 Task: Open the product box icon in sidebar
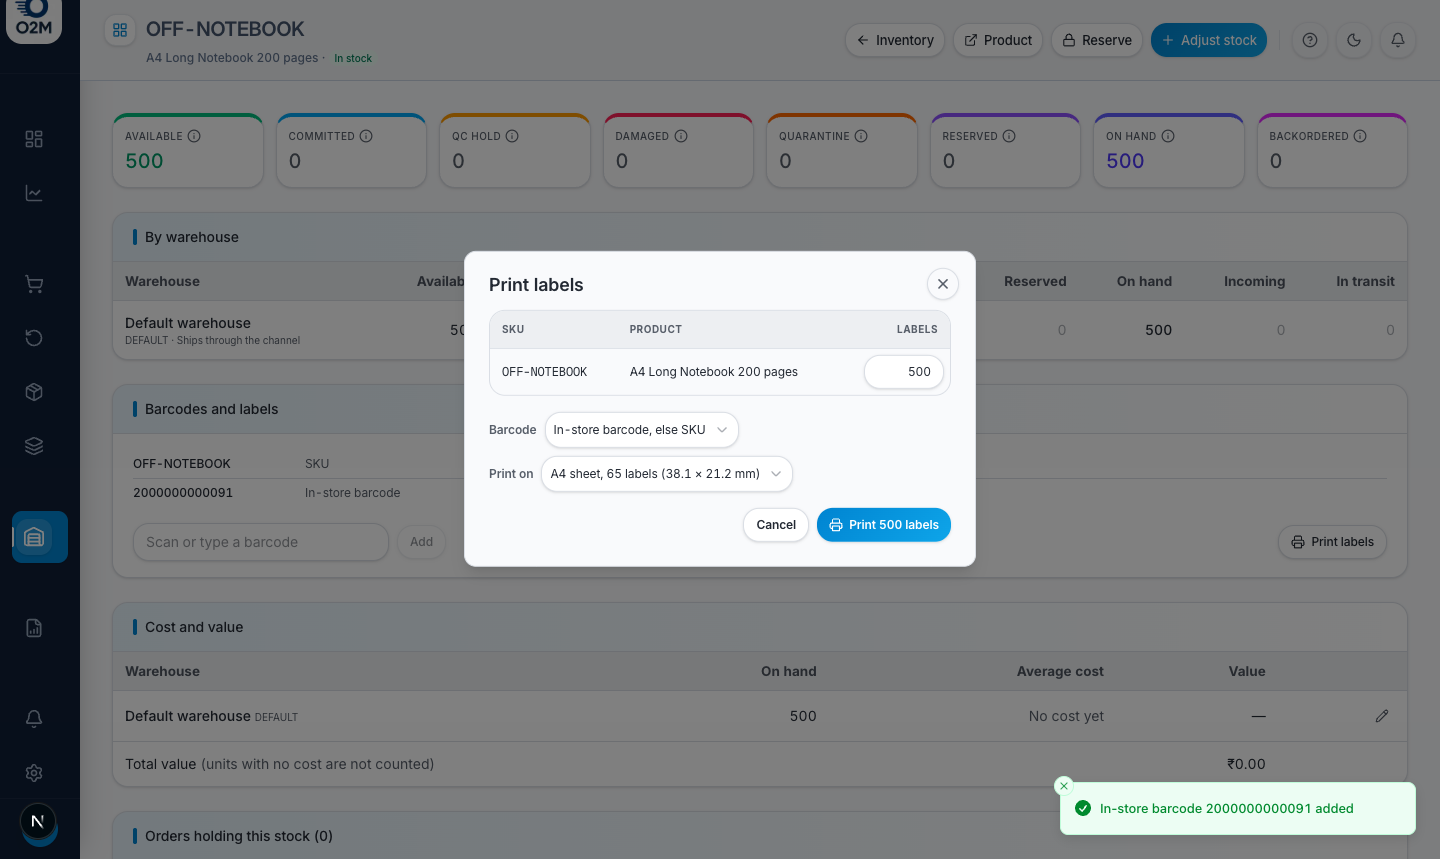pyautogui.click(x=34, y=392)
